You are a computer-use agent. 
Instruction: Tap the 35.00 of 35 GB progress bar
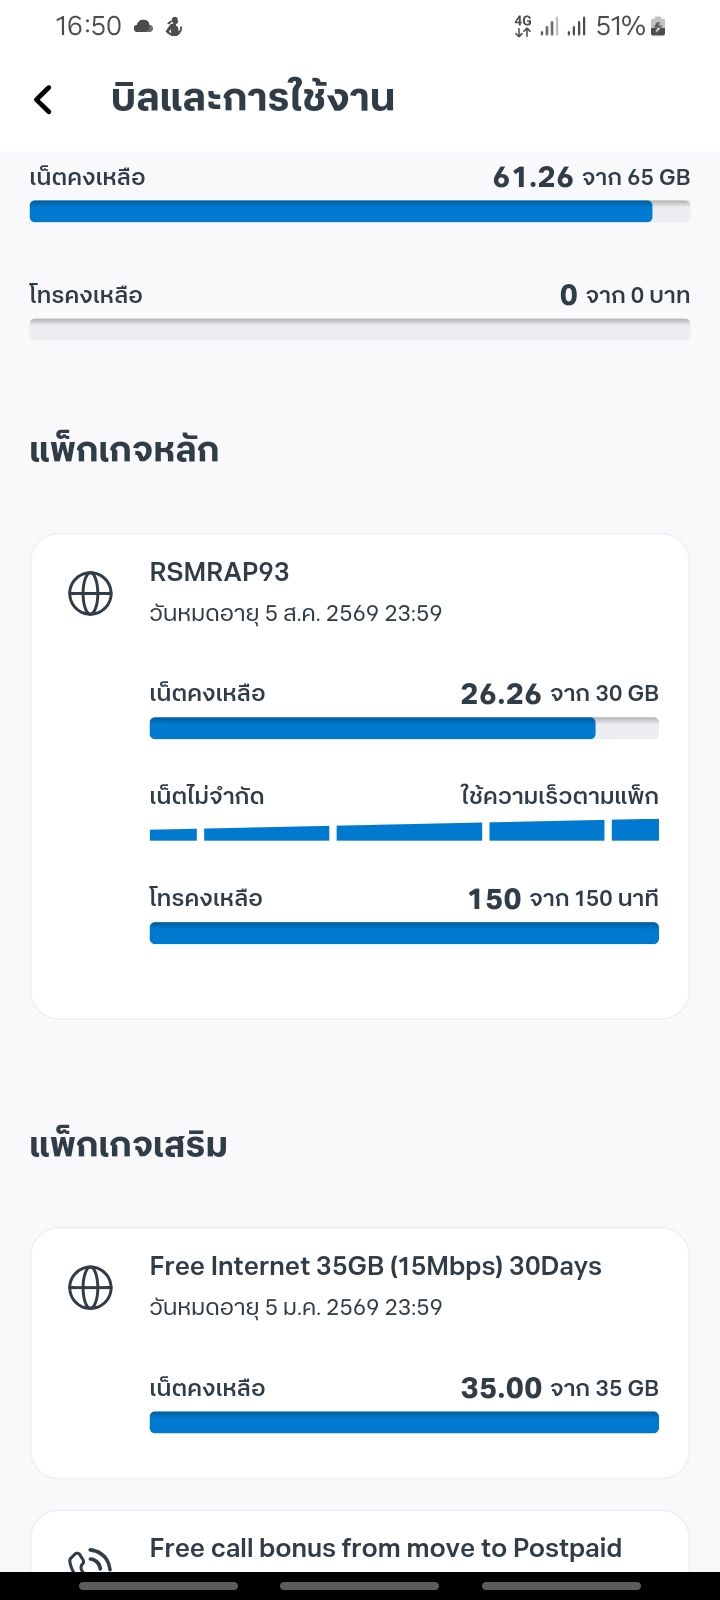(x=404, y=1422)
